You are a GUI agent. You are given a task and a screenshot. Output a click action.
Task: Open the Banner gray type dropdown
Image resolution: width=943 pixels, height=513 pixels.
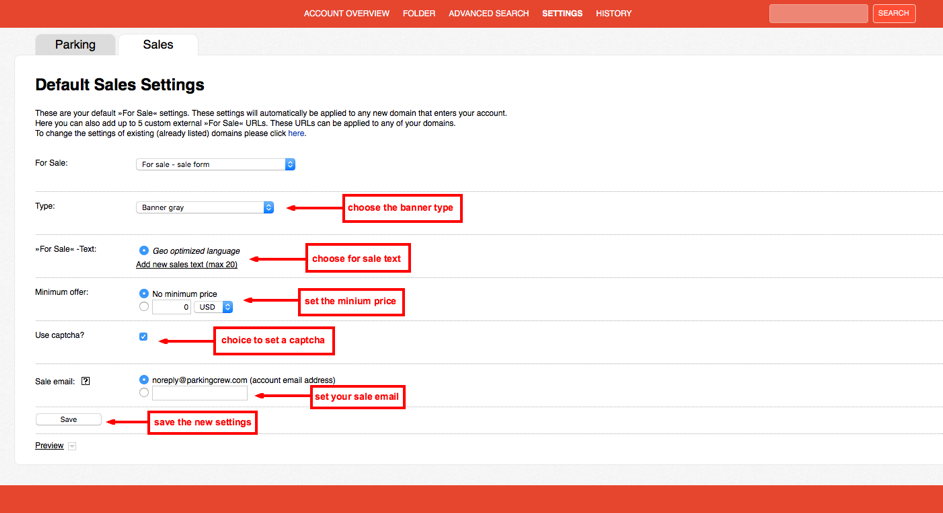205,207
